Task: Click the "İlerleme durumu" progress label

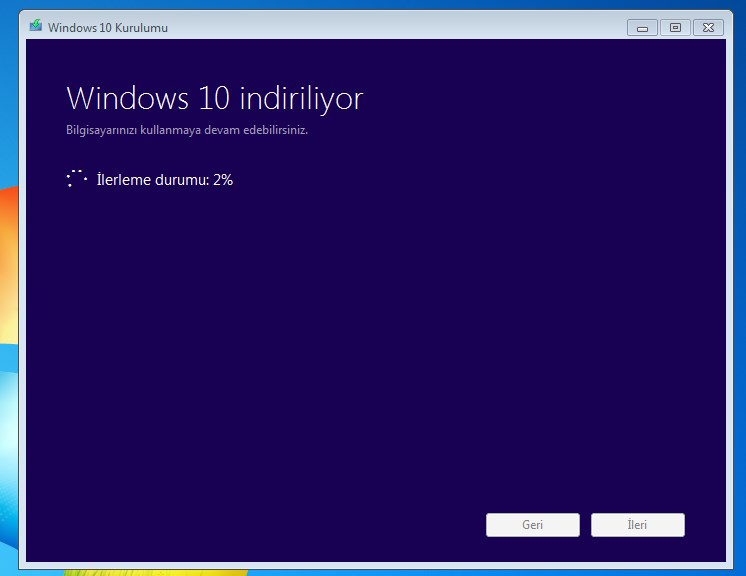Action: [152, 180]
